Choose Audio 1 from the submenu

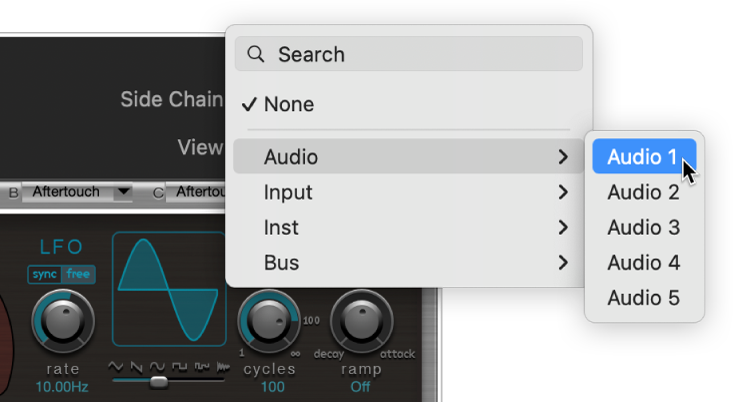click(x=643, y=157)
